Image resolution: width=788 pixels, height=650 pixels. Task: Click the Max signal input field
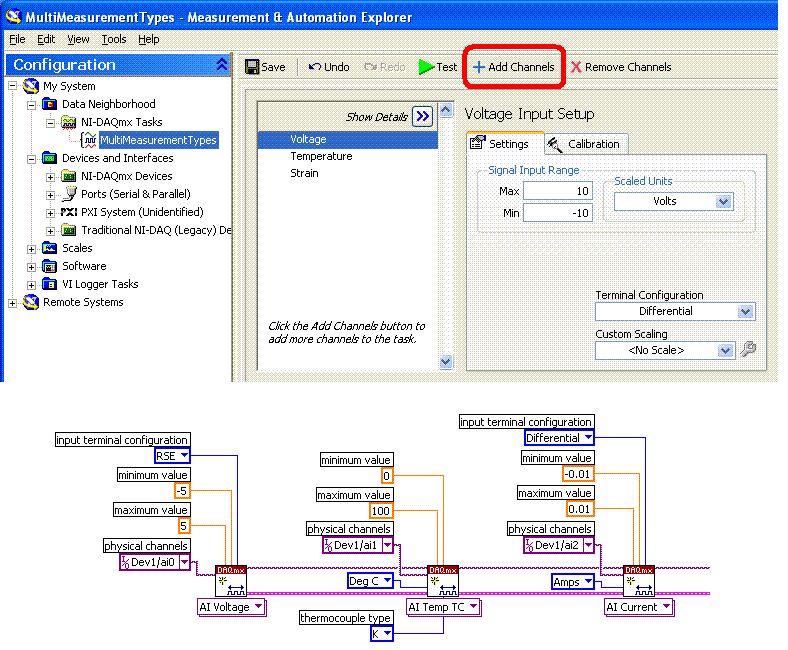(x=557, y=191)
